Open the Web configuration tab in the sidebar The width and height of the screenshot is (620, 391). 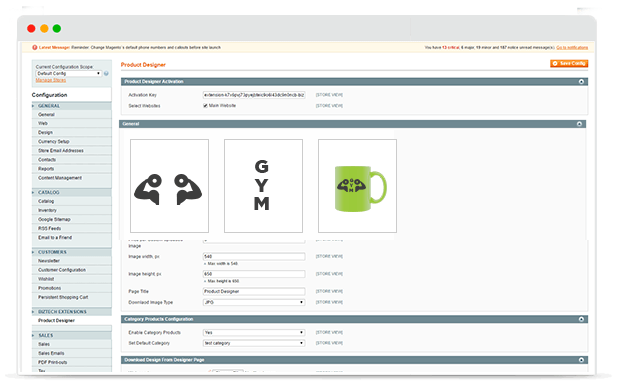43,123
